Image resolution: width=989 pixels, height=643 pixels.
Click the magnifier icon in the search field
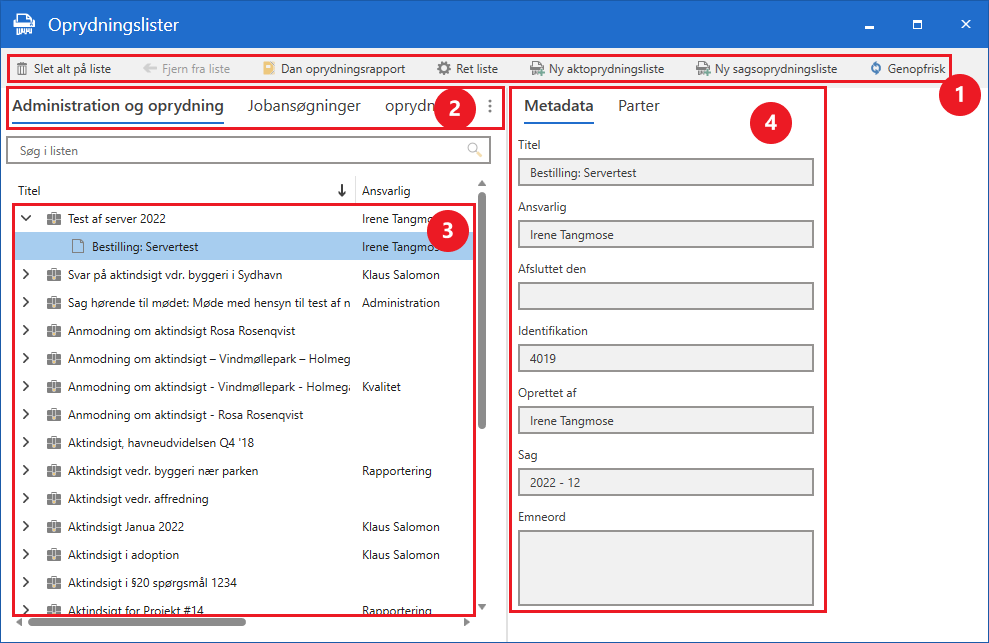point(474,151)
